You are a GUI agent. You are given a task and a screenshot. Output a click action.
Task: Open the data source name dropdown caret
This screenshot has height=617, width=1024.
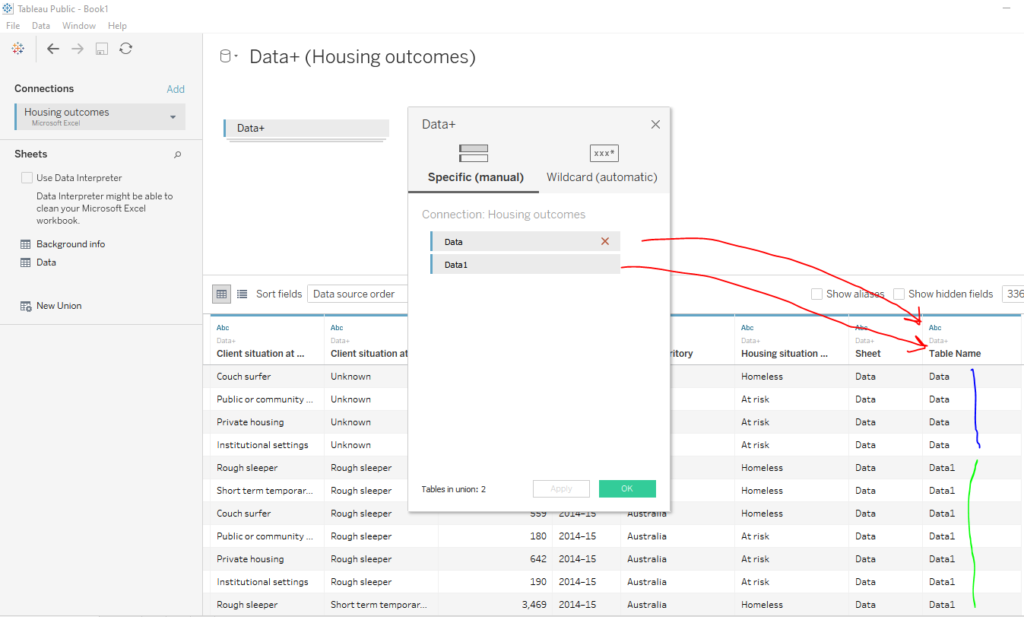click(236, 56)
